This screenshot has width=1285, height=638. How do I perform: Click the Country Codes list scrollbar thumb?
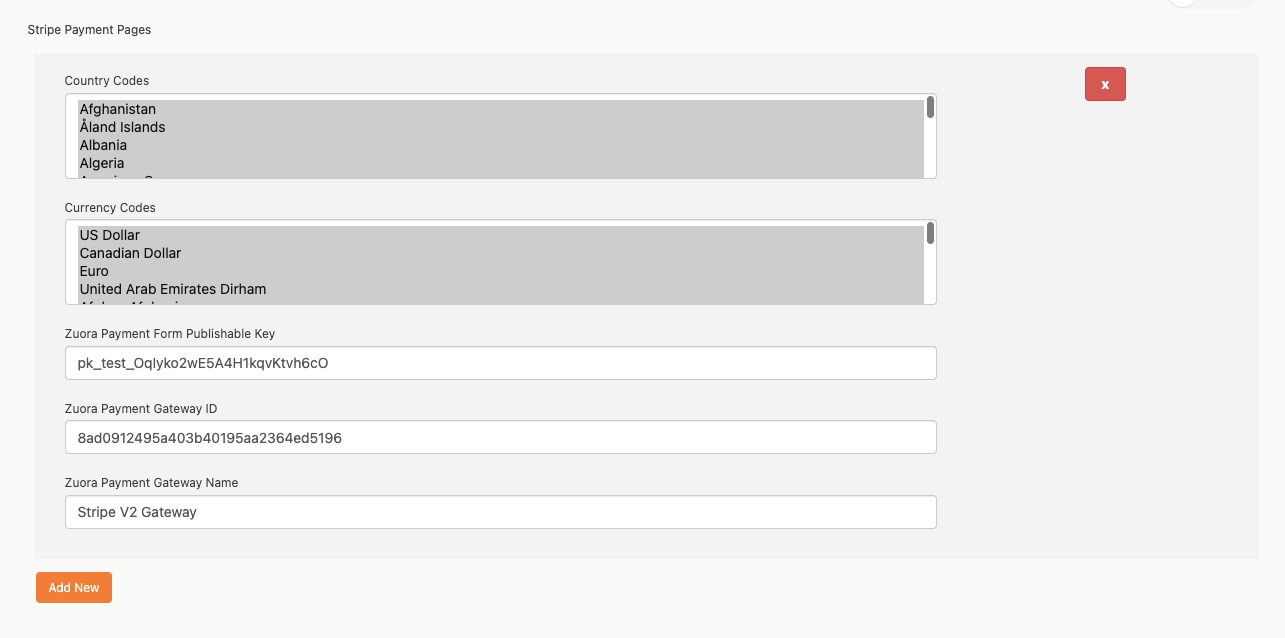click(930, 107)
